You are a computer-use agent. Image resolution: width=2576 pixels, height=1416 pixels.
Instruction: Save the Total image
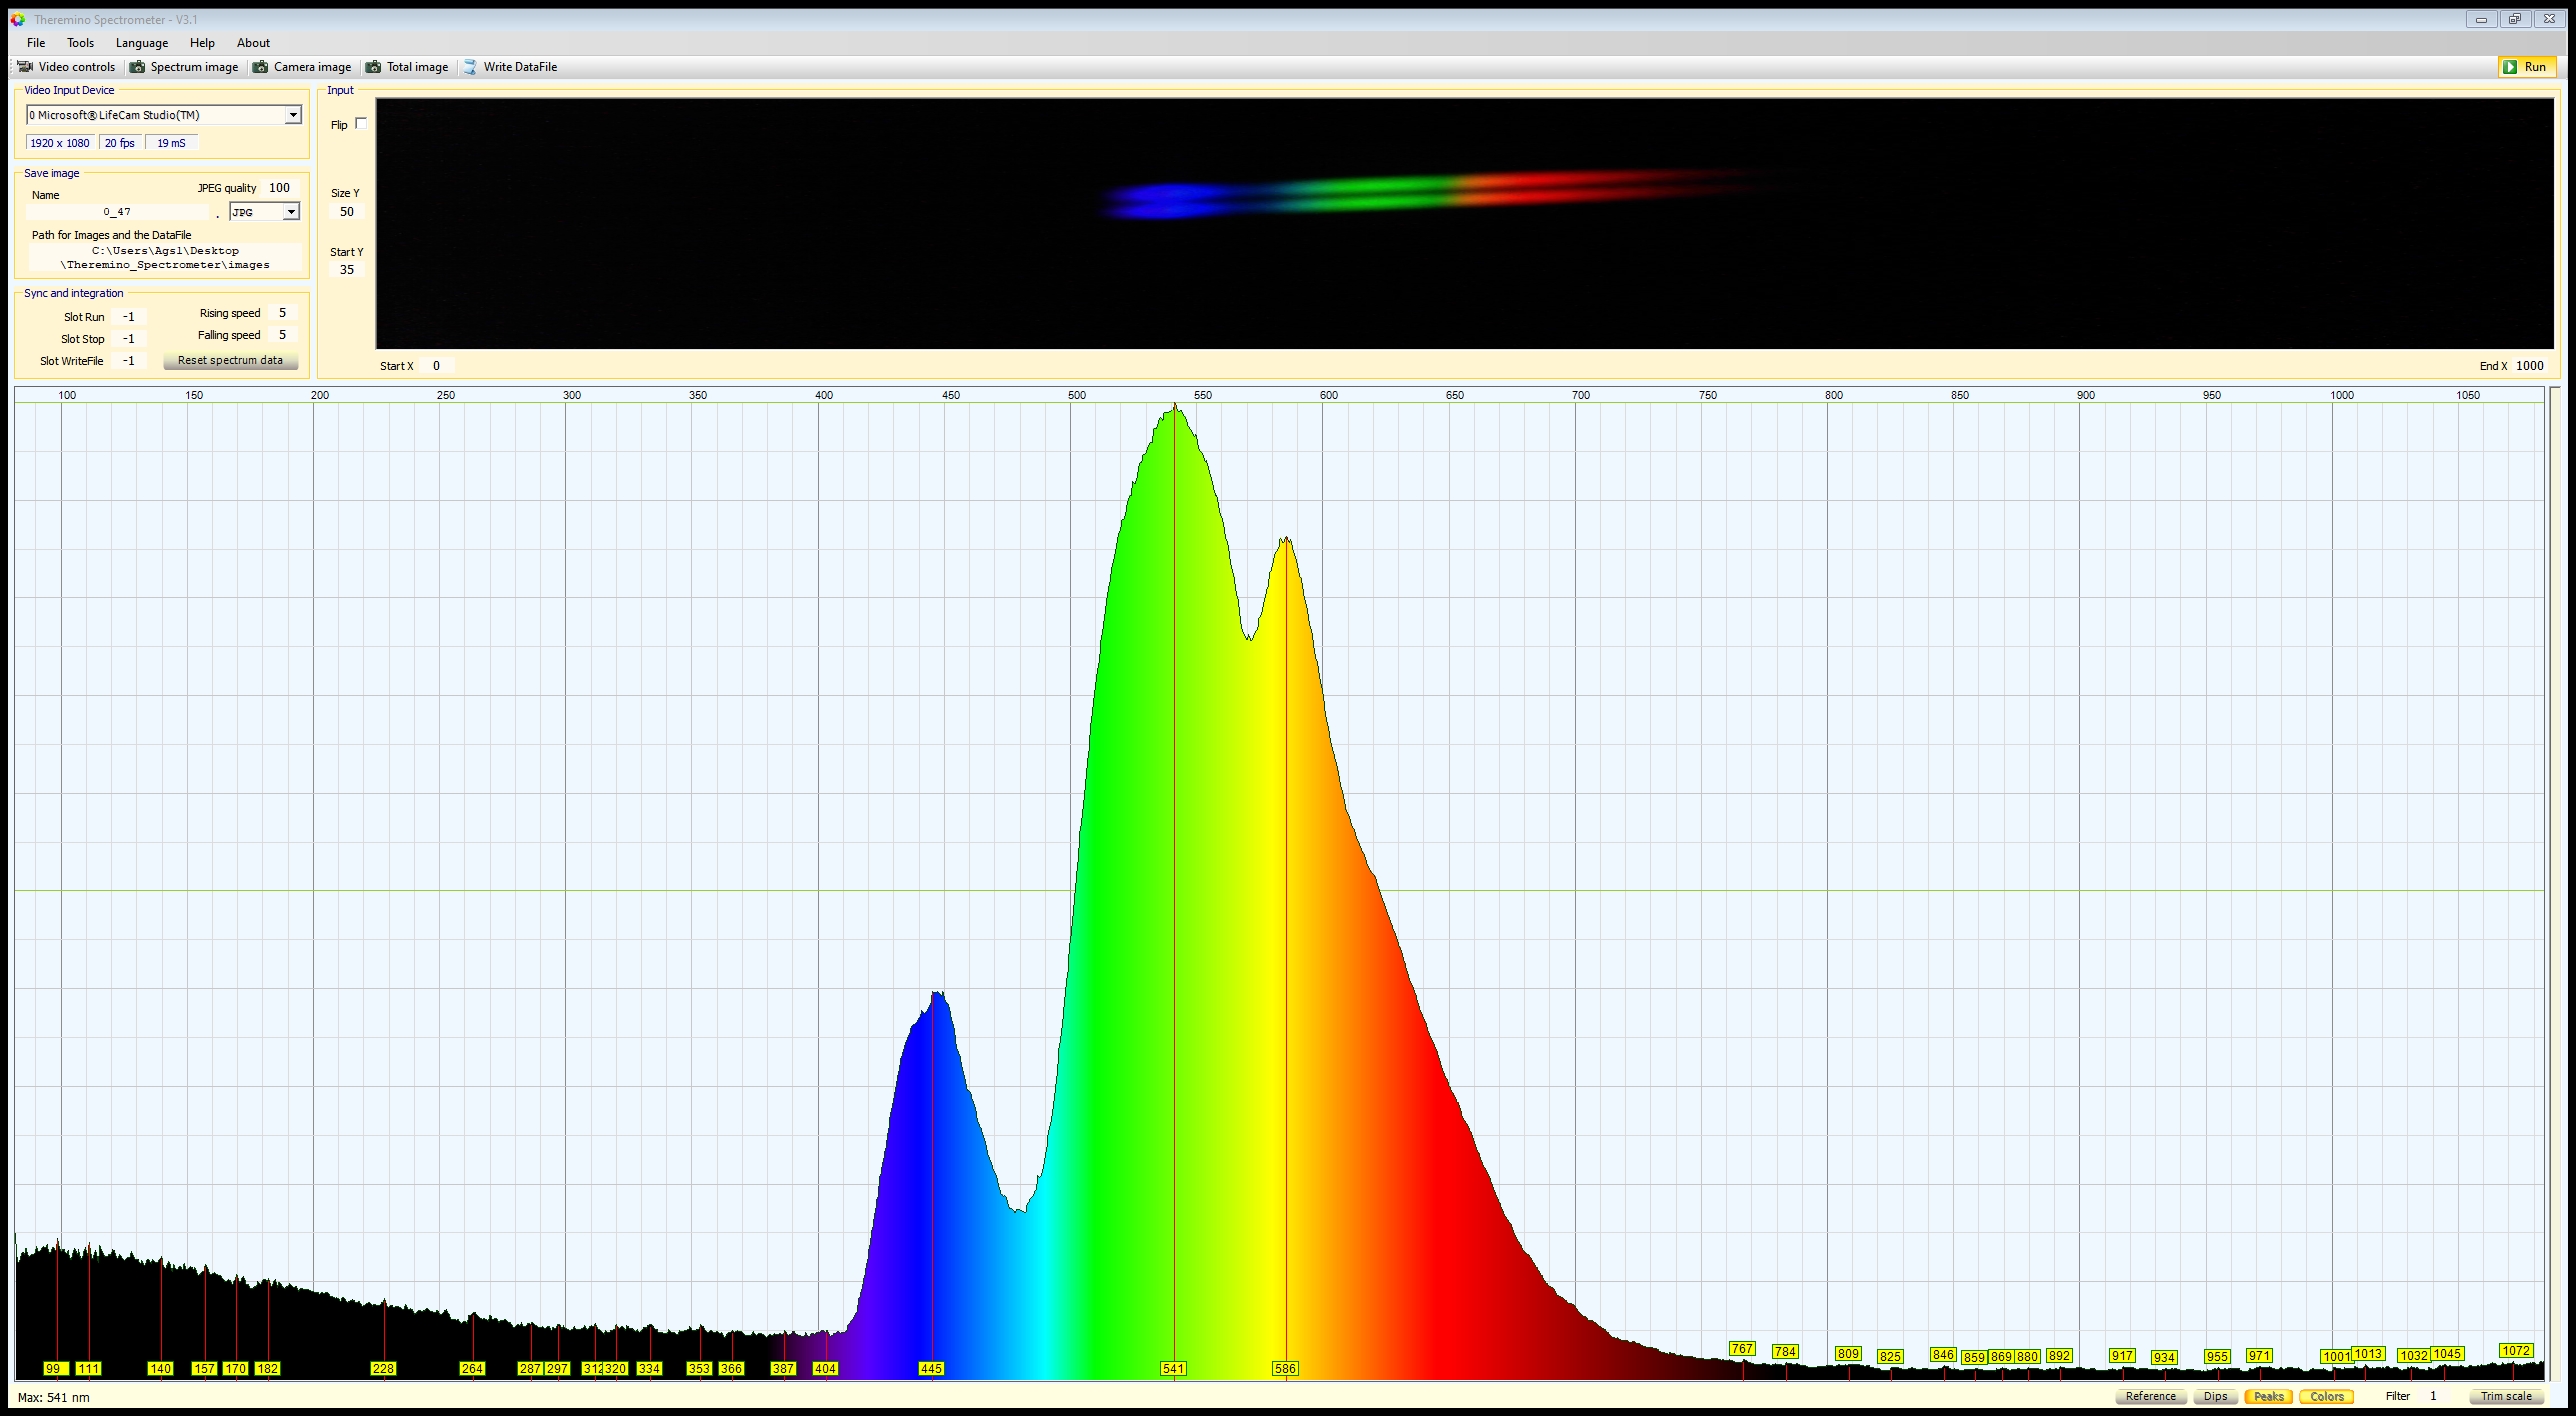coord(406,67)
